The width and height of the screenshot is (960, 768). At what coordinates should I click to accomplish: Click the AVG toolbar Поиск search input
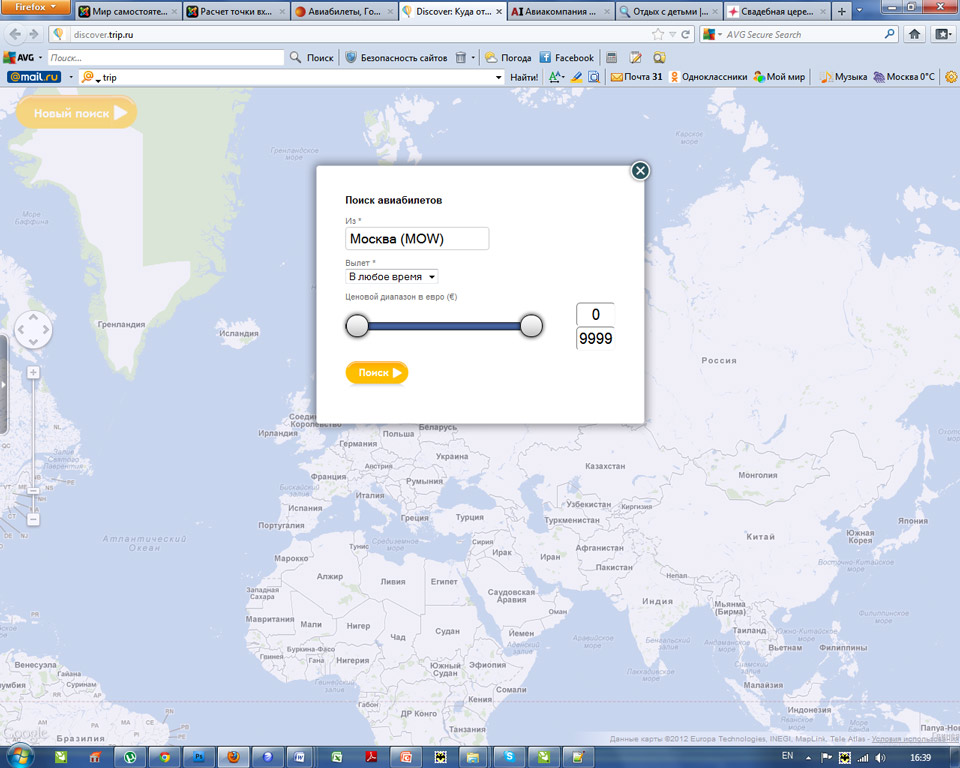(165, 58)
